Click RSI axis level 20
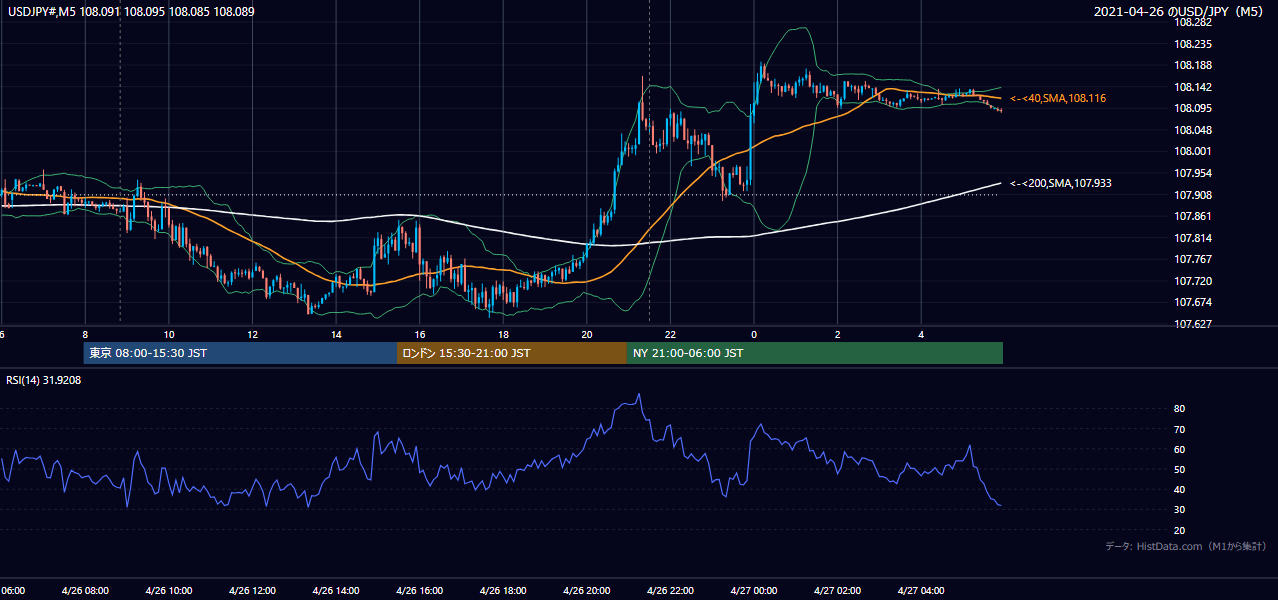Screen dimensions: 1278x600 click(x=1180, y=530)
